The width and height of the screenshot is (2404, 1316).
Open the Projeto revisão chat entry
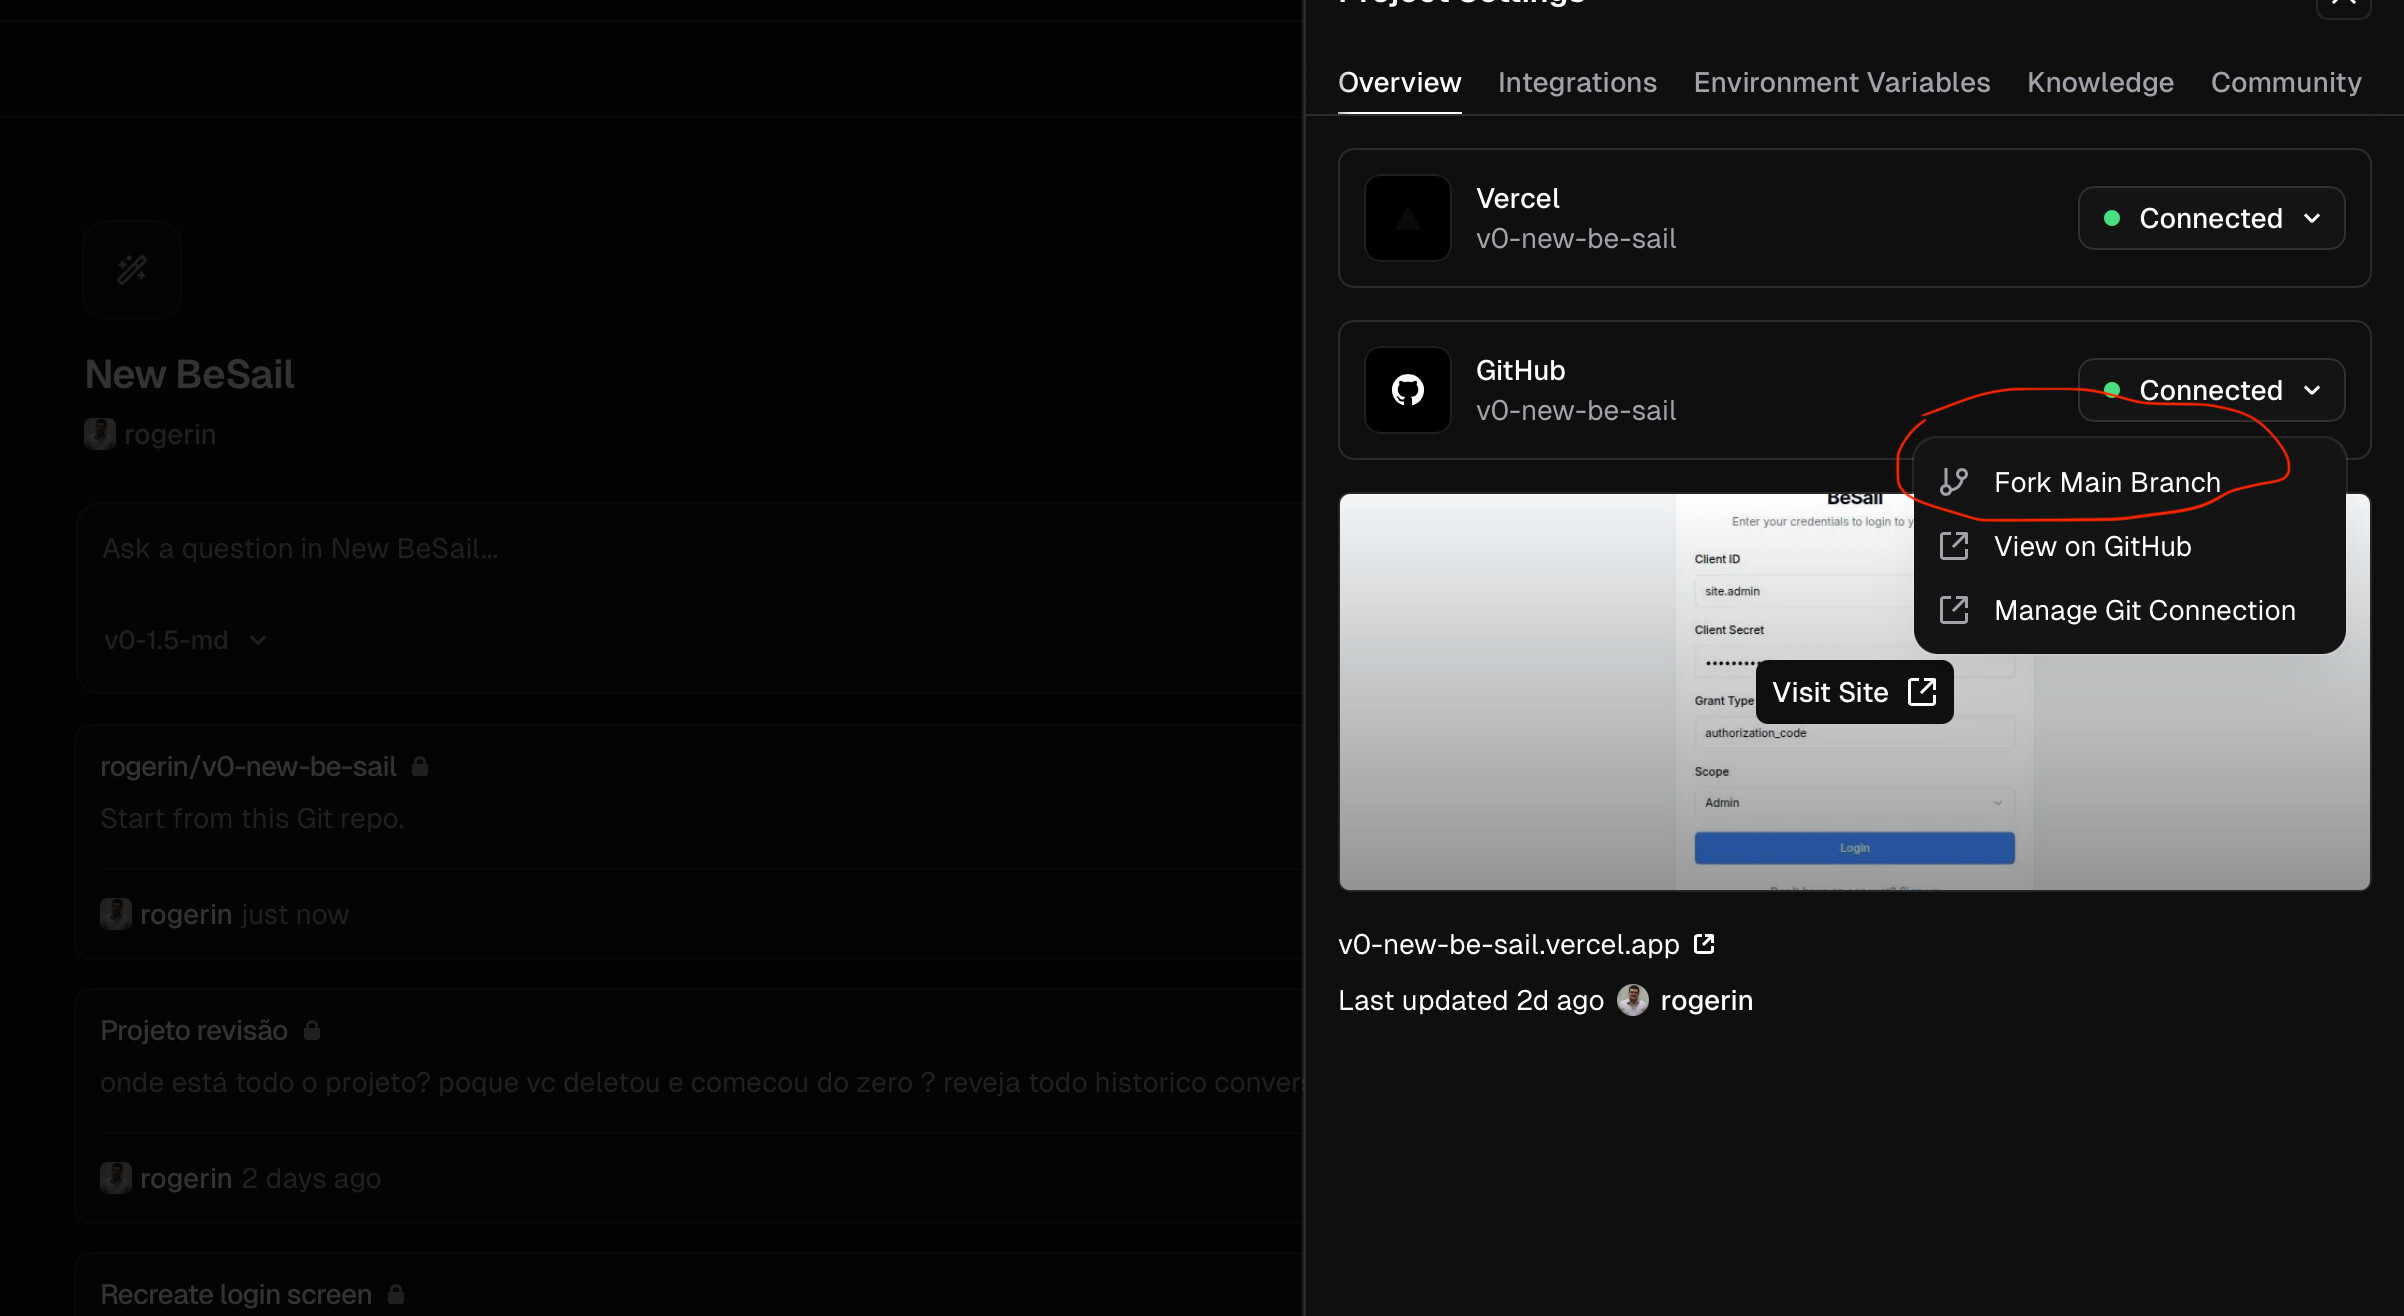pos(194,1030)
